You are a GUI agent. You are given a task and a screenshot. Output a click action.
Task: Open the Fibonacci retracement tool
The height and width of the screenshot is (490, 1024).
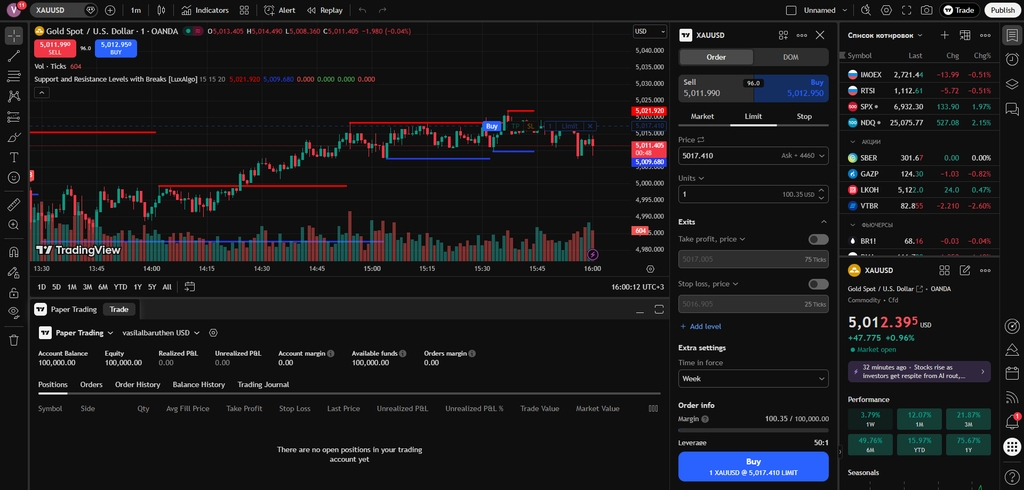[14, 76]
